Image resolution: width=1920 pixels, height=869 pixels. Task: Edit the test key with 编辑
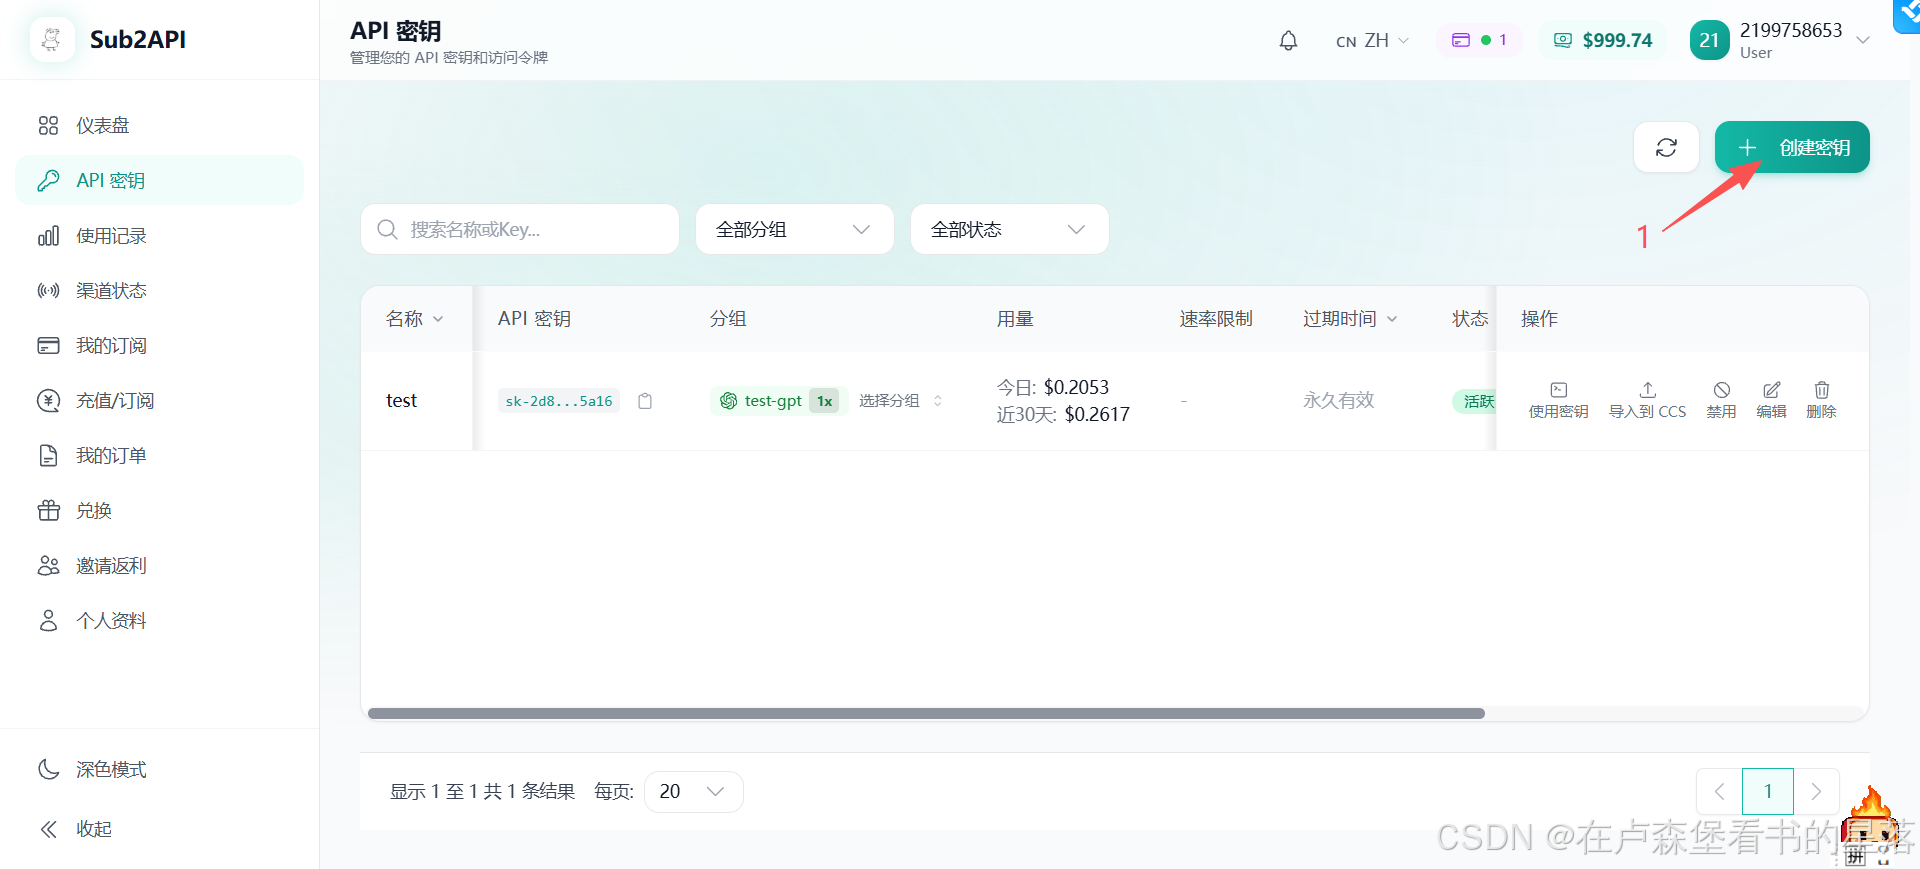click(x=1771, y=400)
